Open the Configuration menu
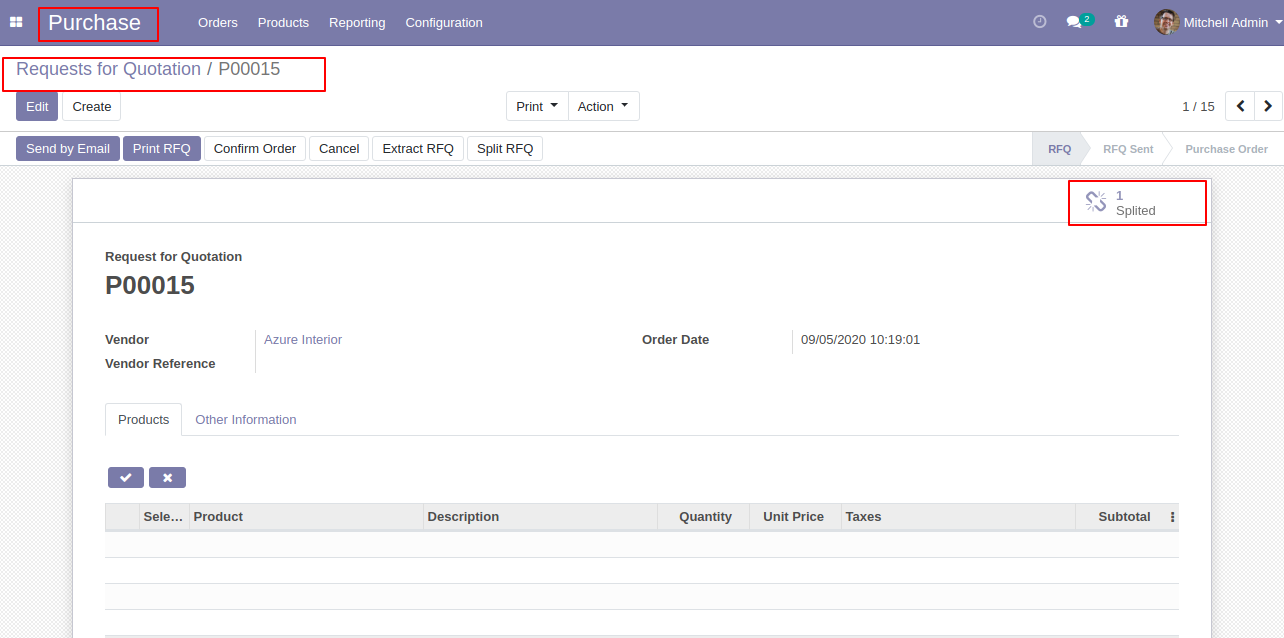This screenshot has height=638, width=1284. pos(444,22)
